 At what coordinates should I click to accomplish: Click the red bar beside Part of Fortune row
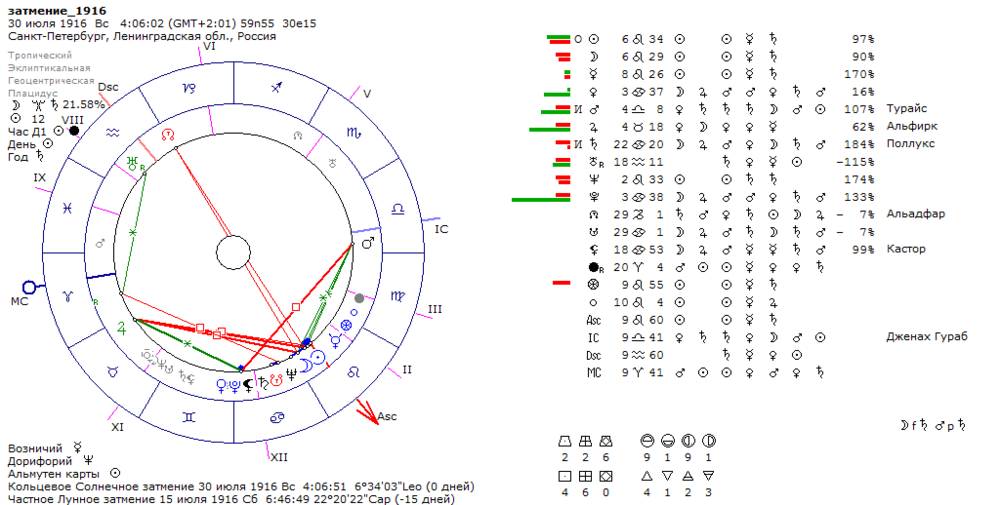pyautogui.click(x=561, y=282)
